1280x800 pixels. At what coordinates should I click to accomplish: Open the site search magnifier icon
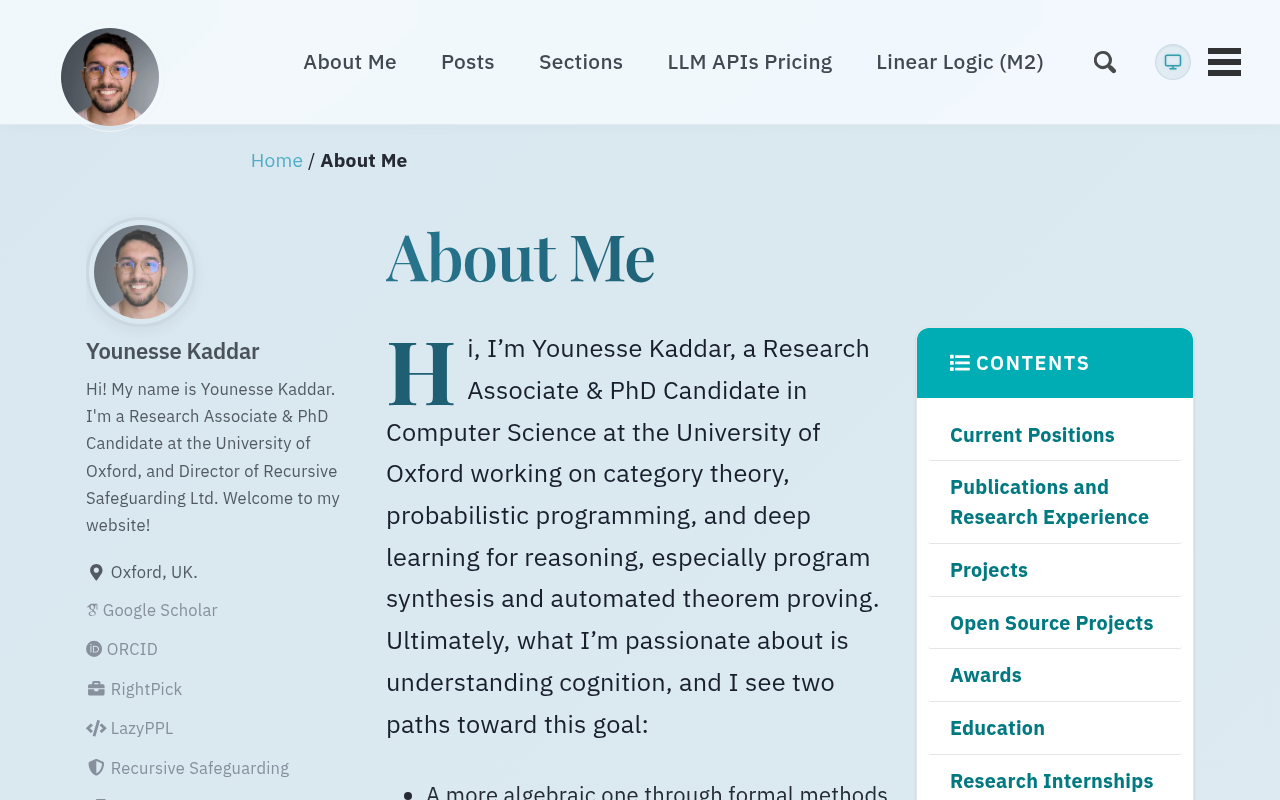pyautogui.click(x=1105, y=62)
